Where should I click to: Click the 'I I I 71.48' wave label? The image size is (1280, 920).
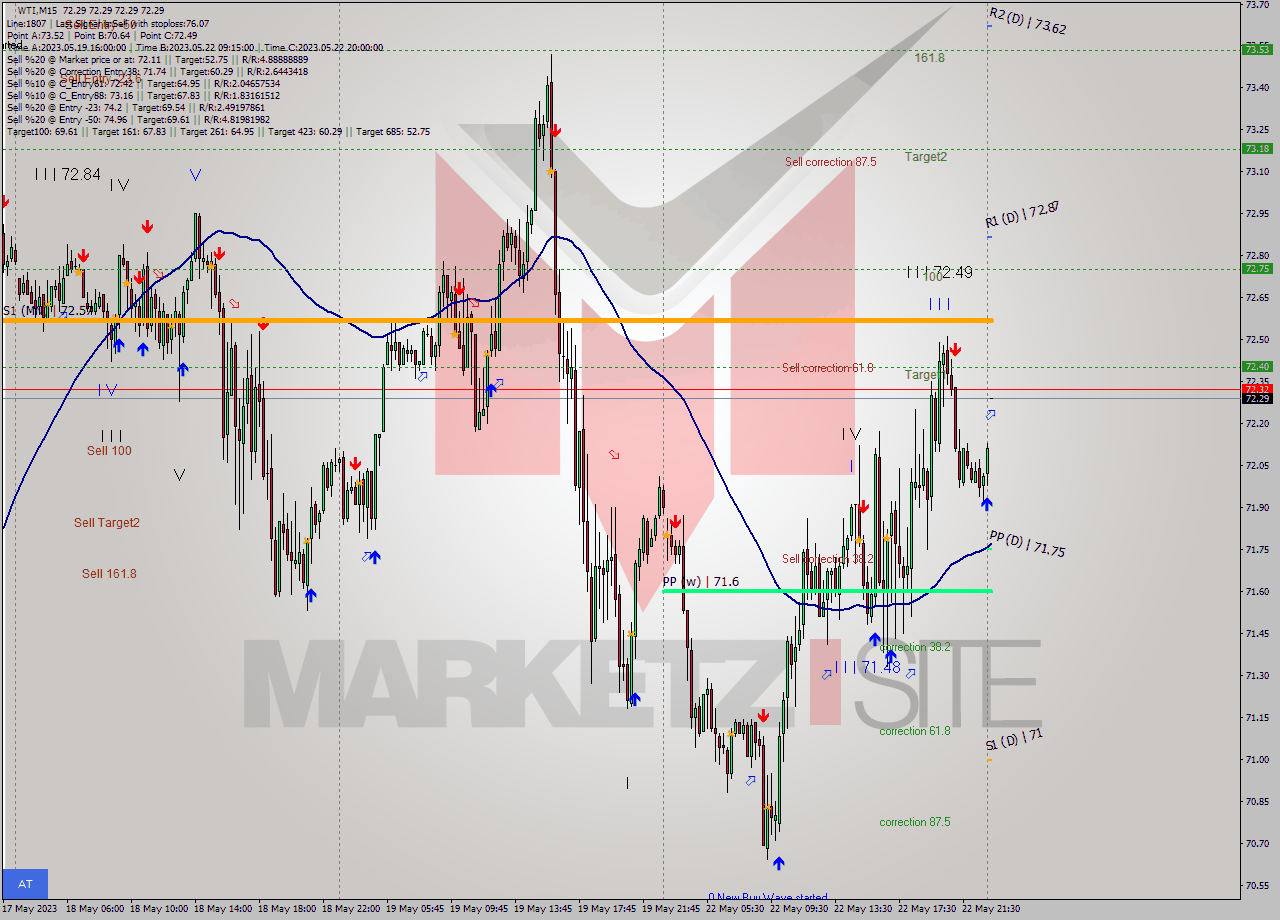point(867,667)
